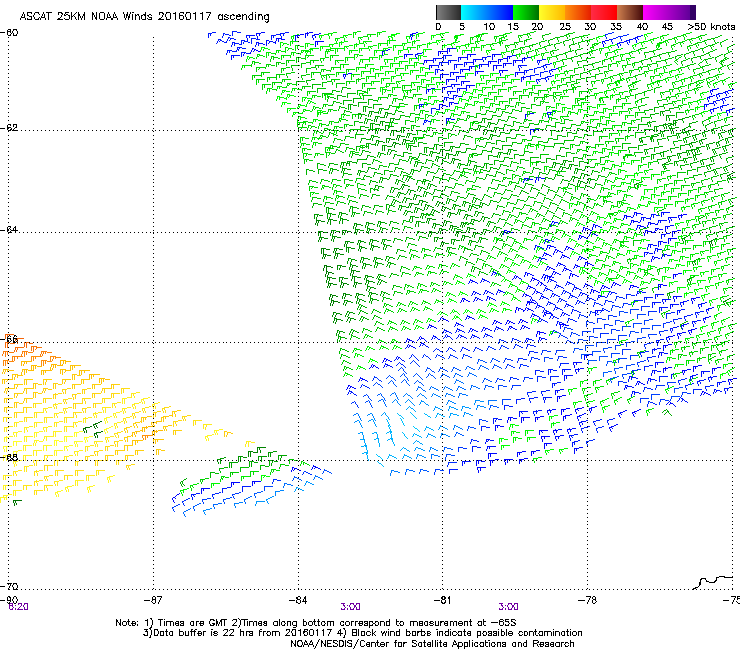Click the '-81' longitude axis label
The image size is (740, 650).
442,599
